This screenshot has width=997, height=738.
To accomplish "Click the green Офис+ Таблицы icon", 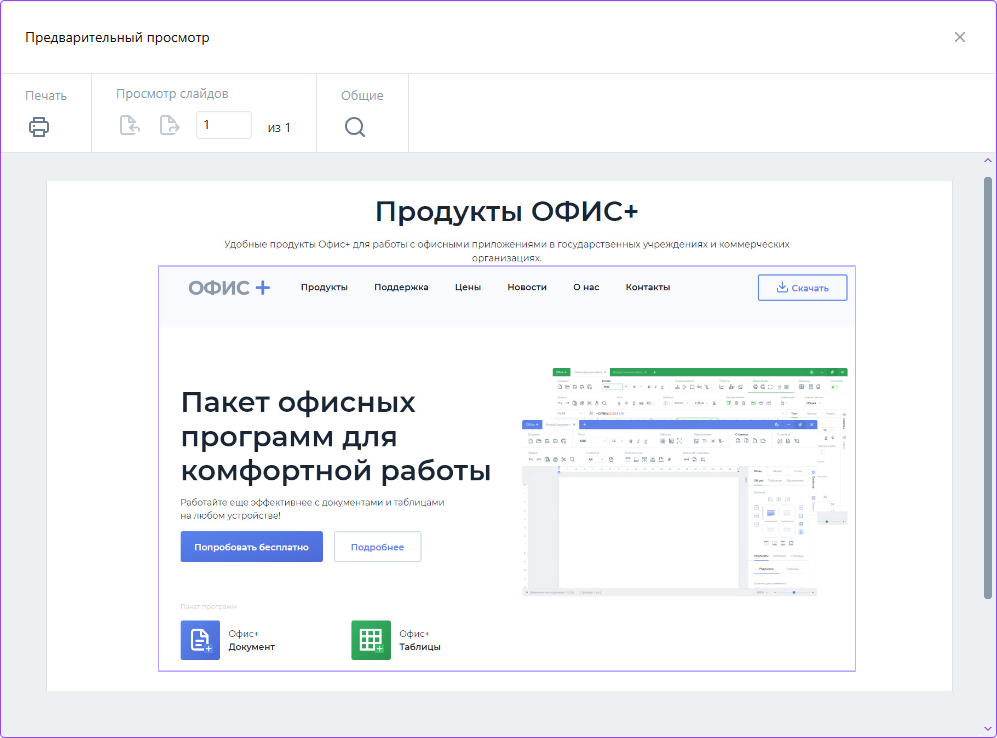I will (x=371, y=640).
